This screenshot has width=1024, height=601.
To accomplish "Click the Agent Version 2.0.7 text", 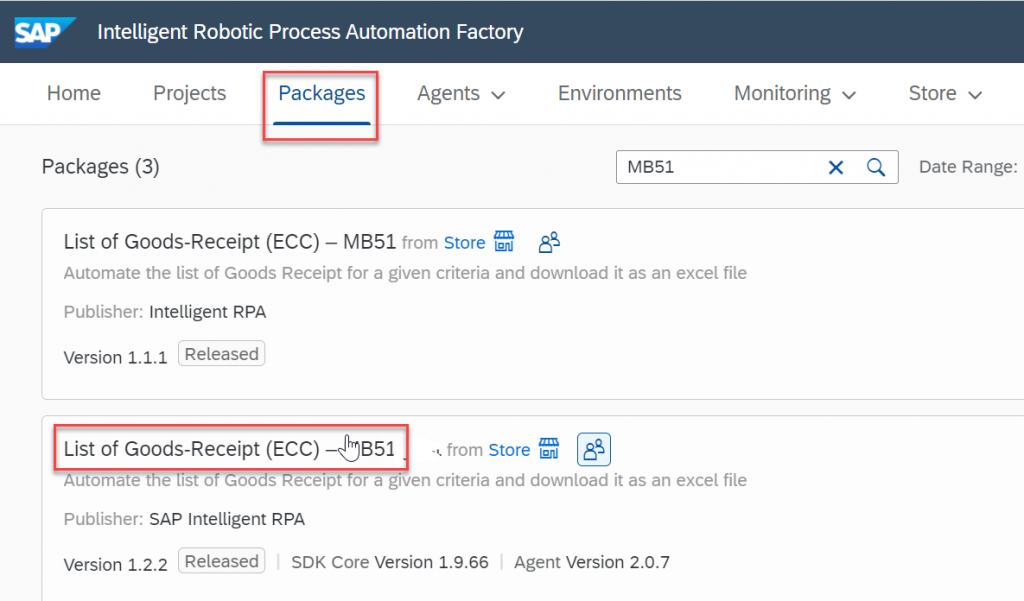I will tap(592, 562).
